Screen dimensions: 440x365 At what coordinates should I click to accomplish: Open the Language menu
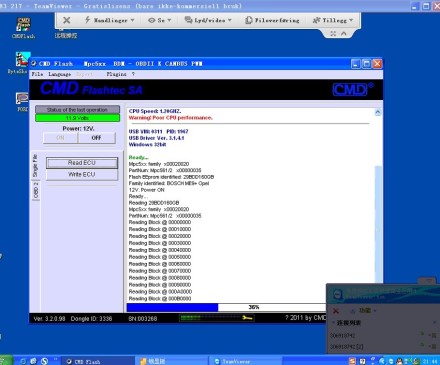tap(59, 74)
